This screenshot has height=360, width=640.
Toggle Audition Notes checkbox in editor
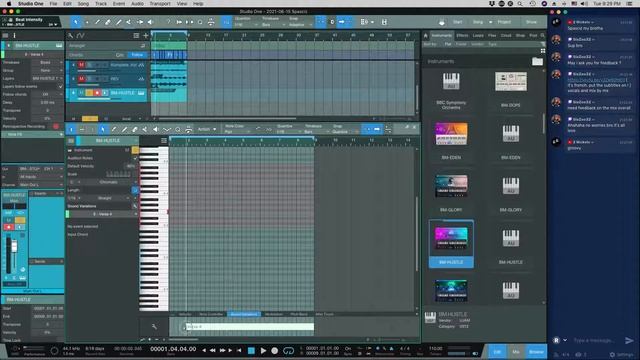(135, 158)
